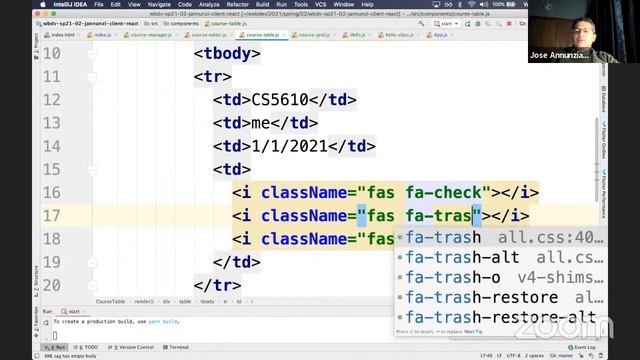Click line number 12 in gutter
This screenshot has width=640, height=360.
coord(52,100)
